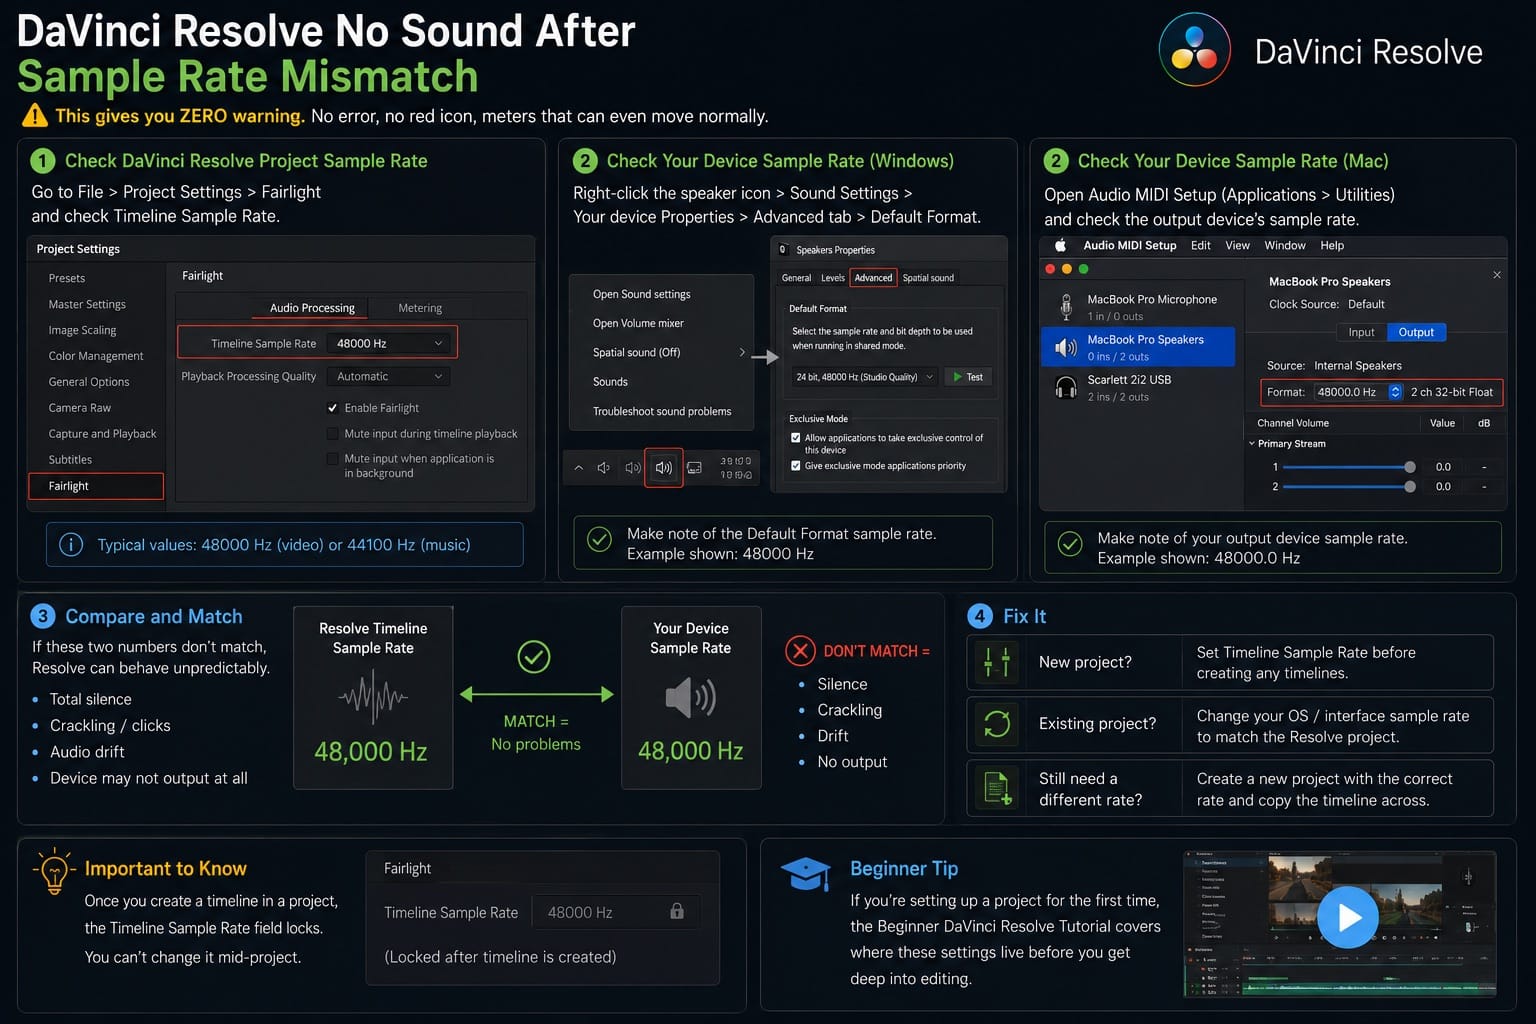Select MacBook Pro Microphone device icon
This screenshot has height=1024, width=1536.
(x=1066, y=306)
